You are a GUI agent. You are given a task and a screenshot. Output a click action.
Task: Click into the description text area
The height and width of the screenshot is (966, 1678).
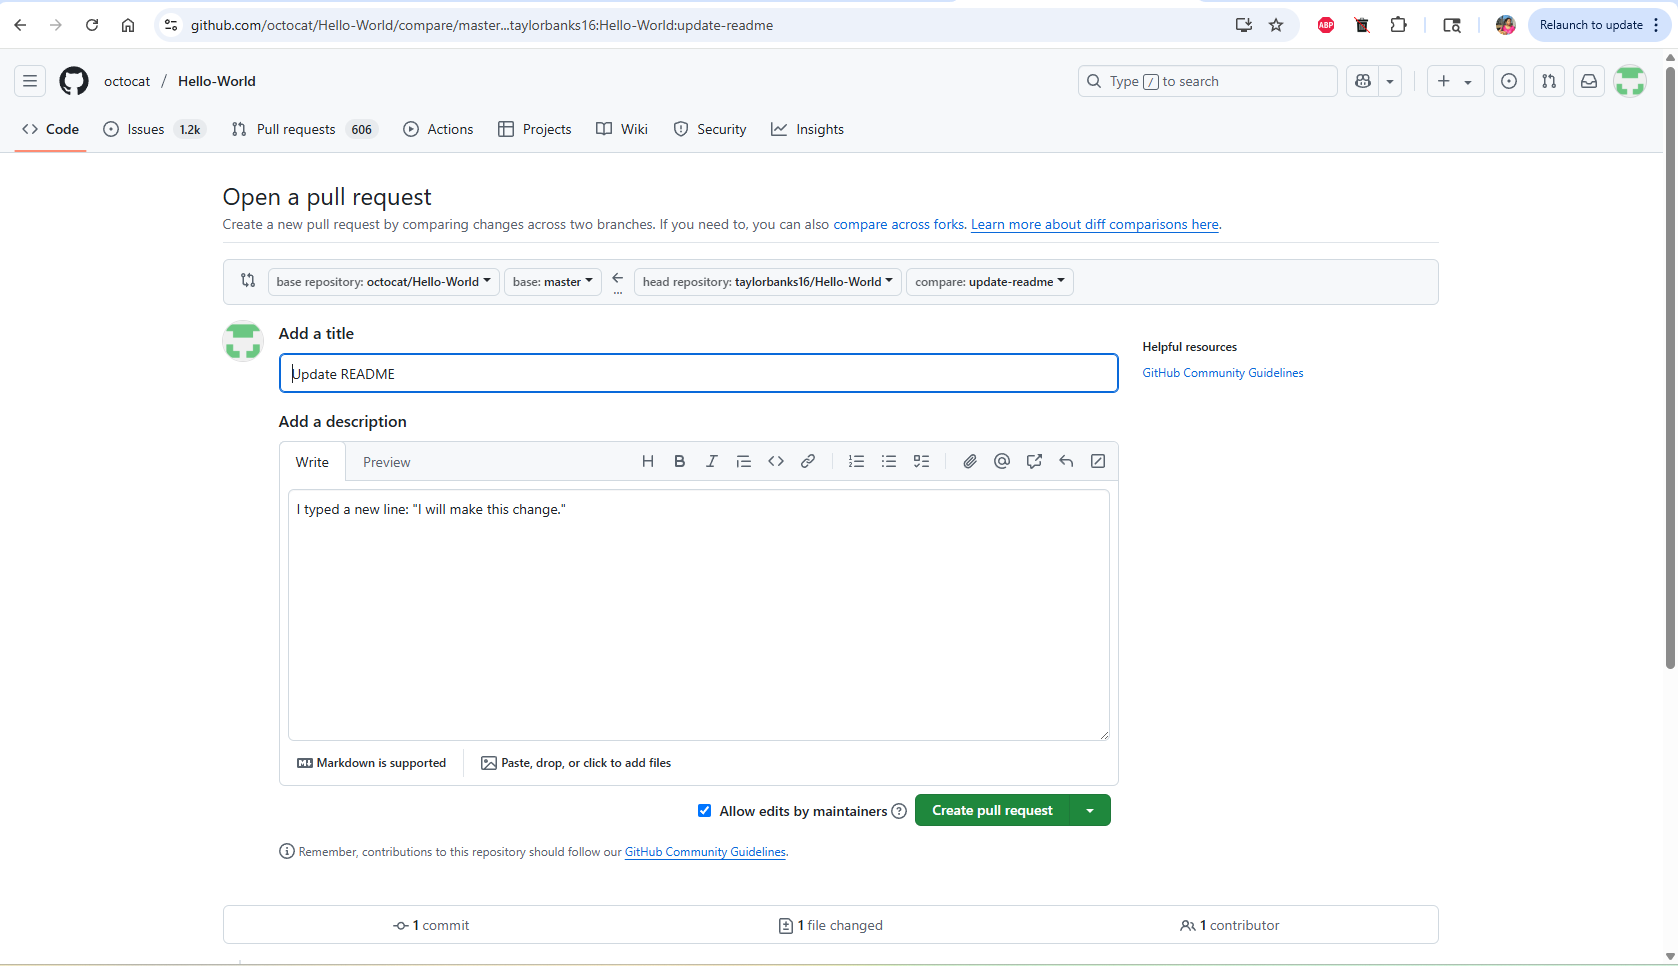coord(698,615)
